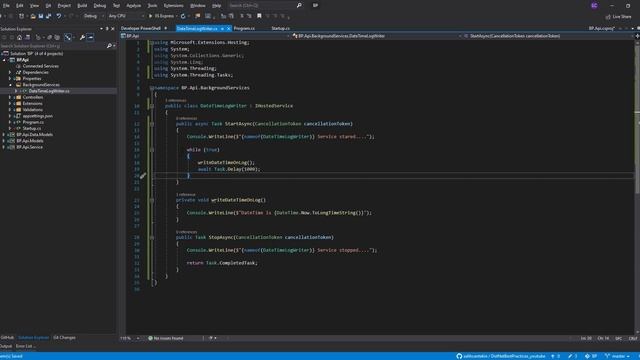Click Live Share button
Image resolution: width=640 pixels, height=360 pixels.
click(618, 17)
